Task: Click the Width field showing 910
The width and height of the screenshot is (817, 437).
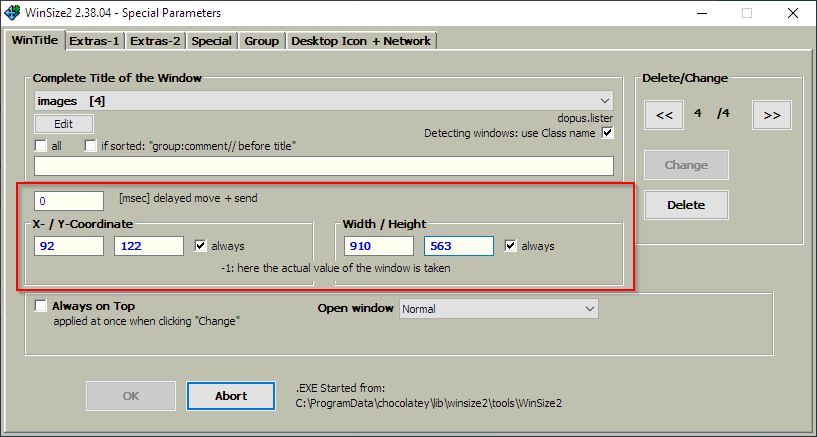Action: click(379, 246)
